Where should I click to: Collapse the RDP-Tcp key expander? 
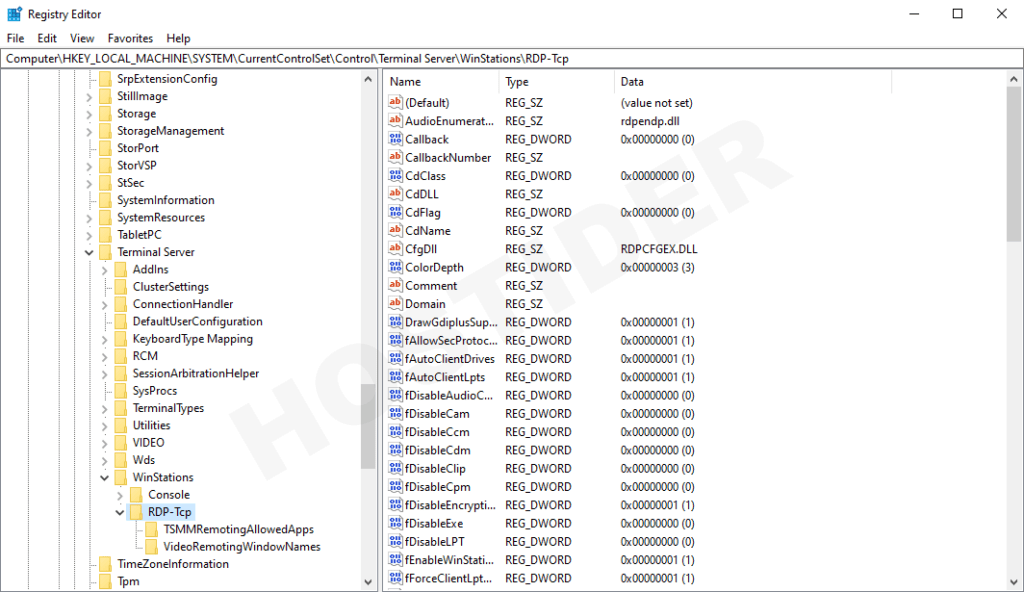(x=121, y=512)
